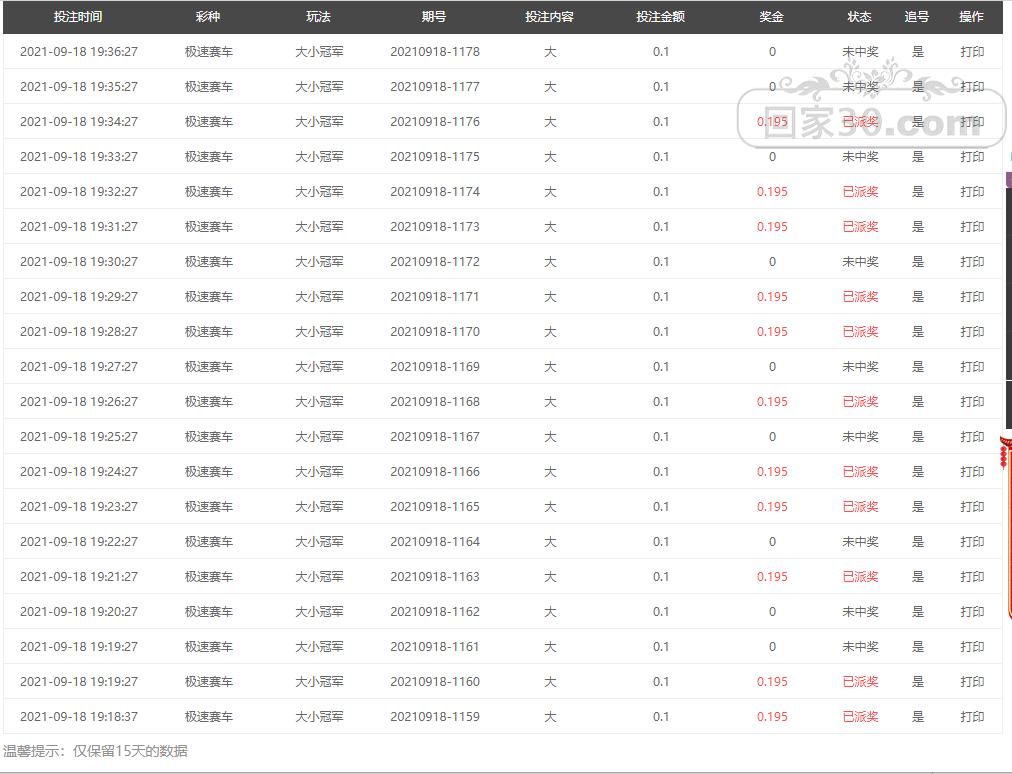Click bet time 2021-09-18 19:36:27

click(79, 52)
